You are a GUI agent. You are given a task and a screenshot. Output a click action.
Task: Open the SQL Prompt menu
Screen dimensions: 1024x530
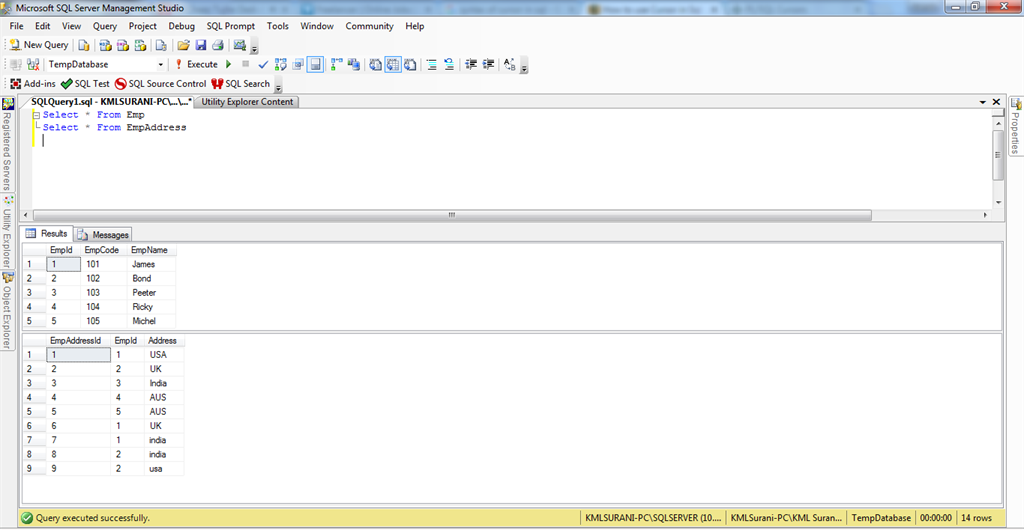click(231, 26)
